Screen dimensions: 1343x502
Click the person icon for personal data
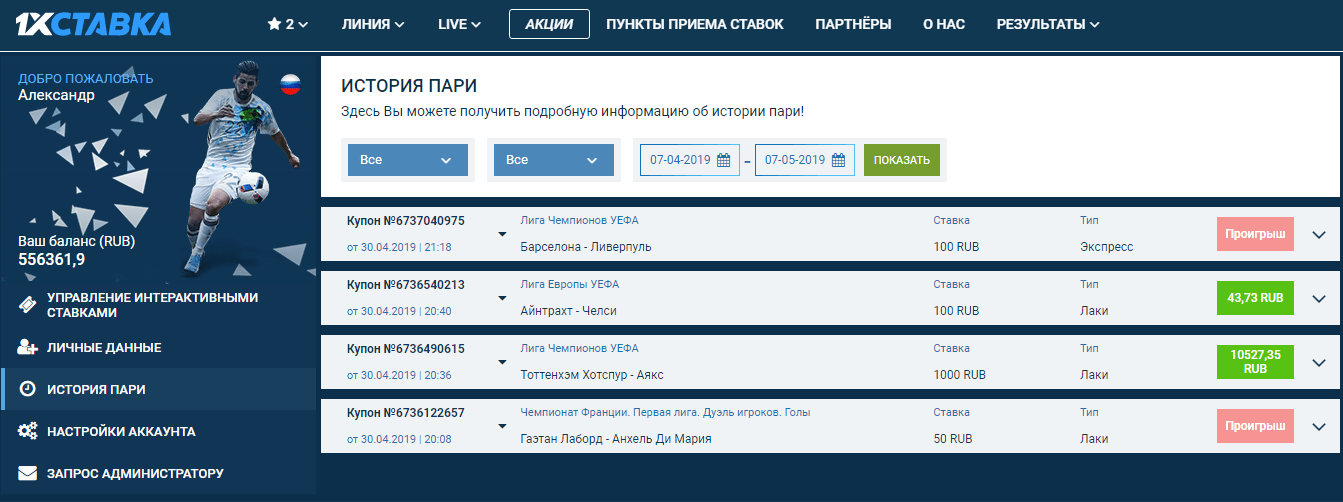[28, 347]
